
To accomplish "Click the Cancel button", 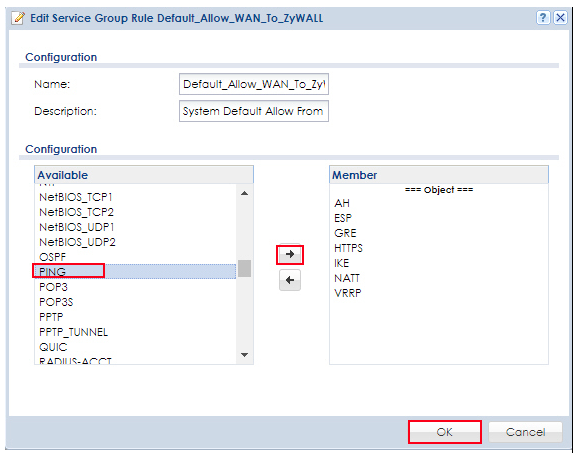I will [525, 432].
